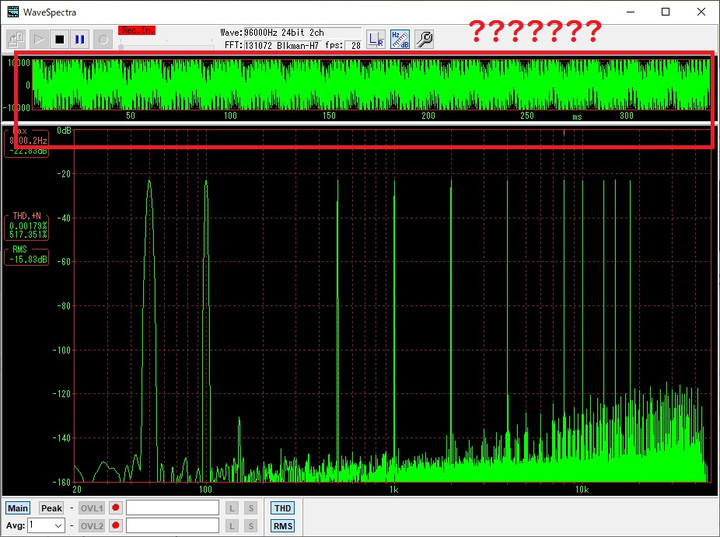Stop recording with the black square button
This screenshot has height=537, width=720.
(x=59, y=39)
